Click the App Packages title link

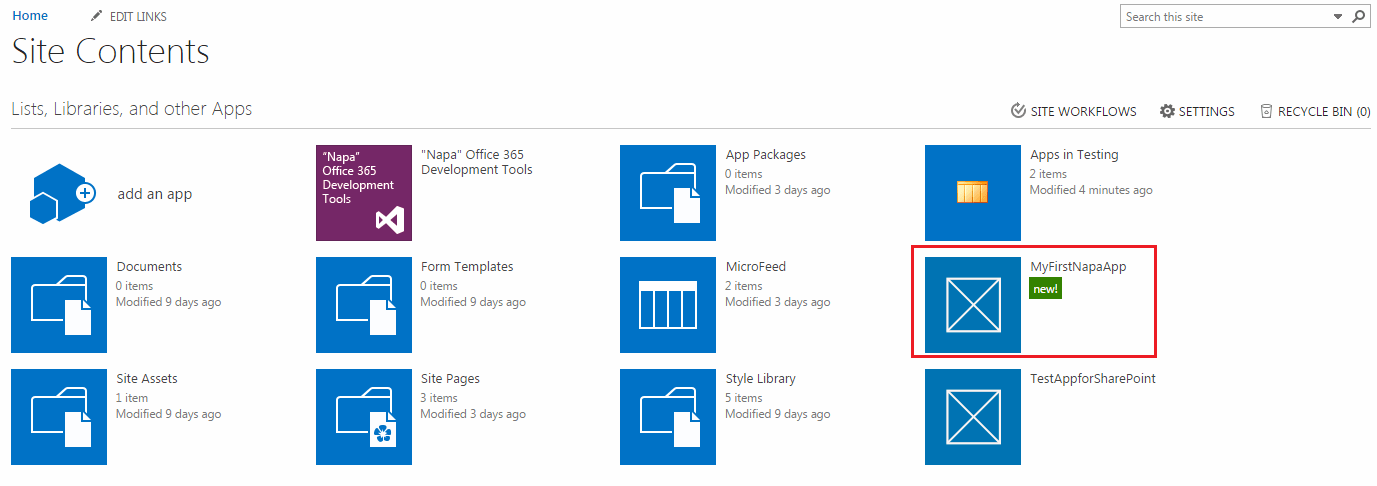[766, 154]
